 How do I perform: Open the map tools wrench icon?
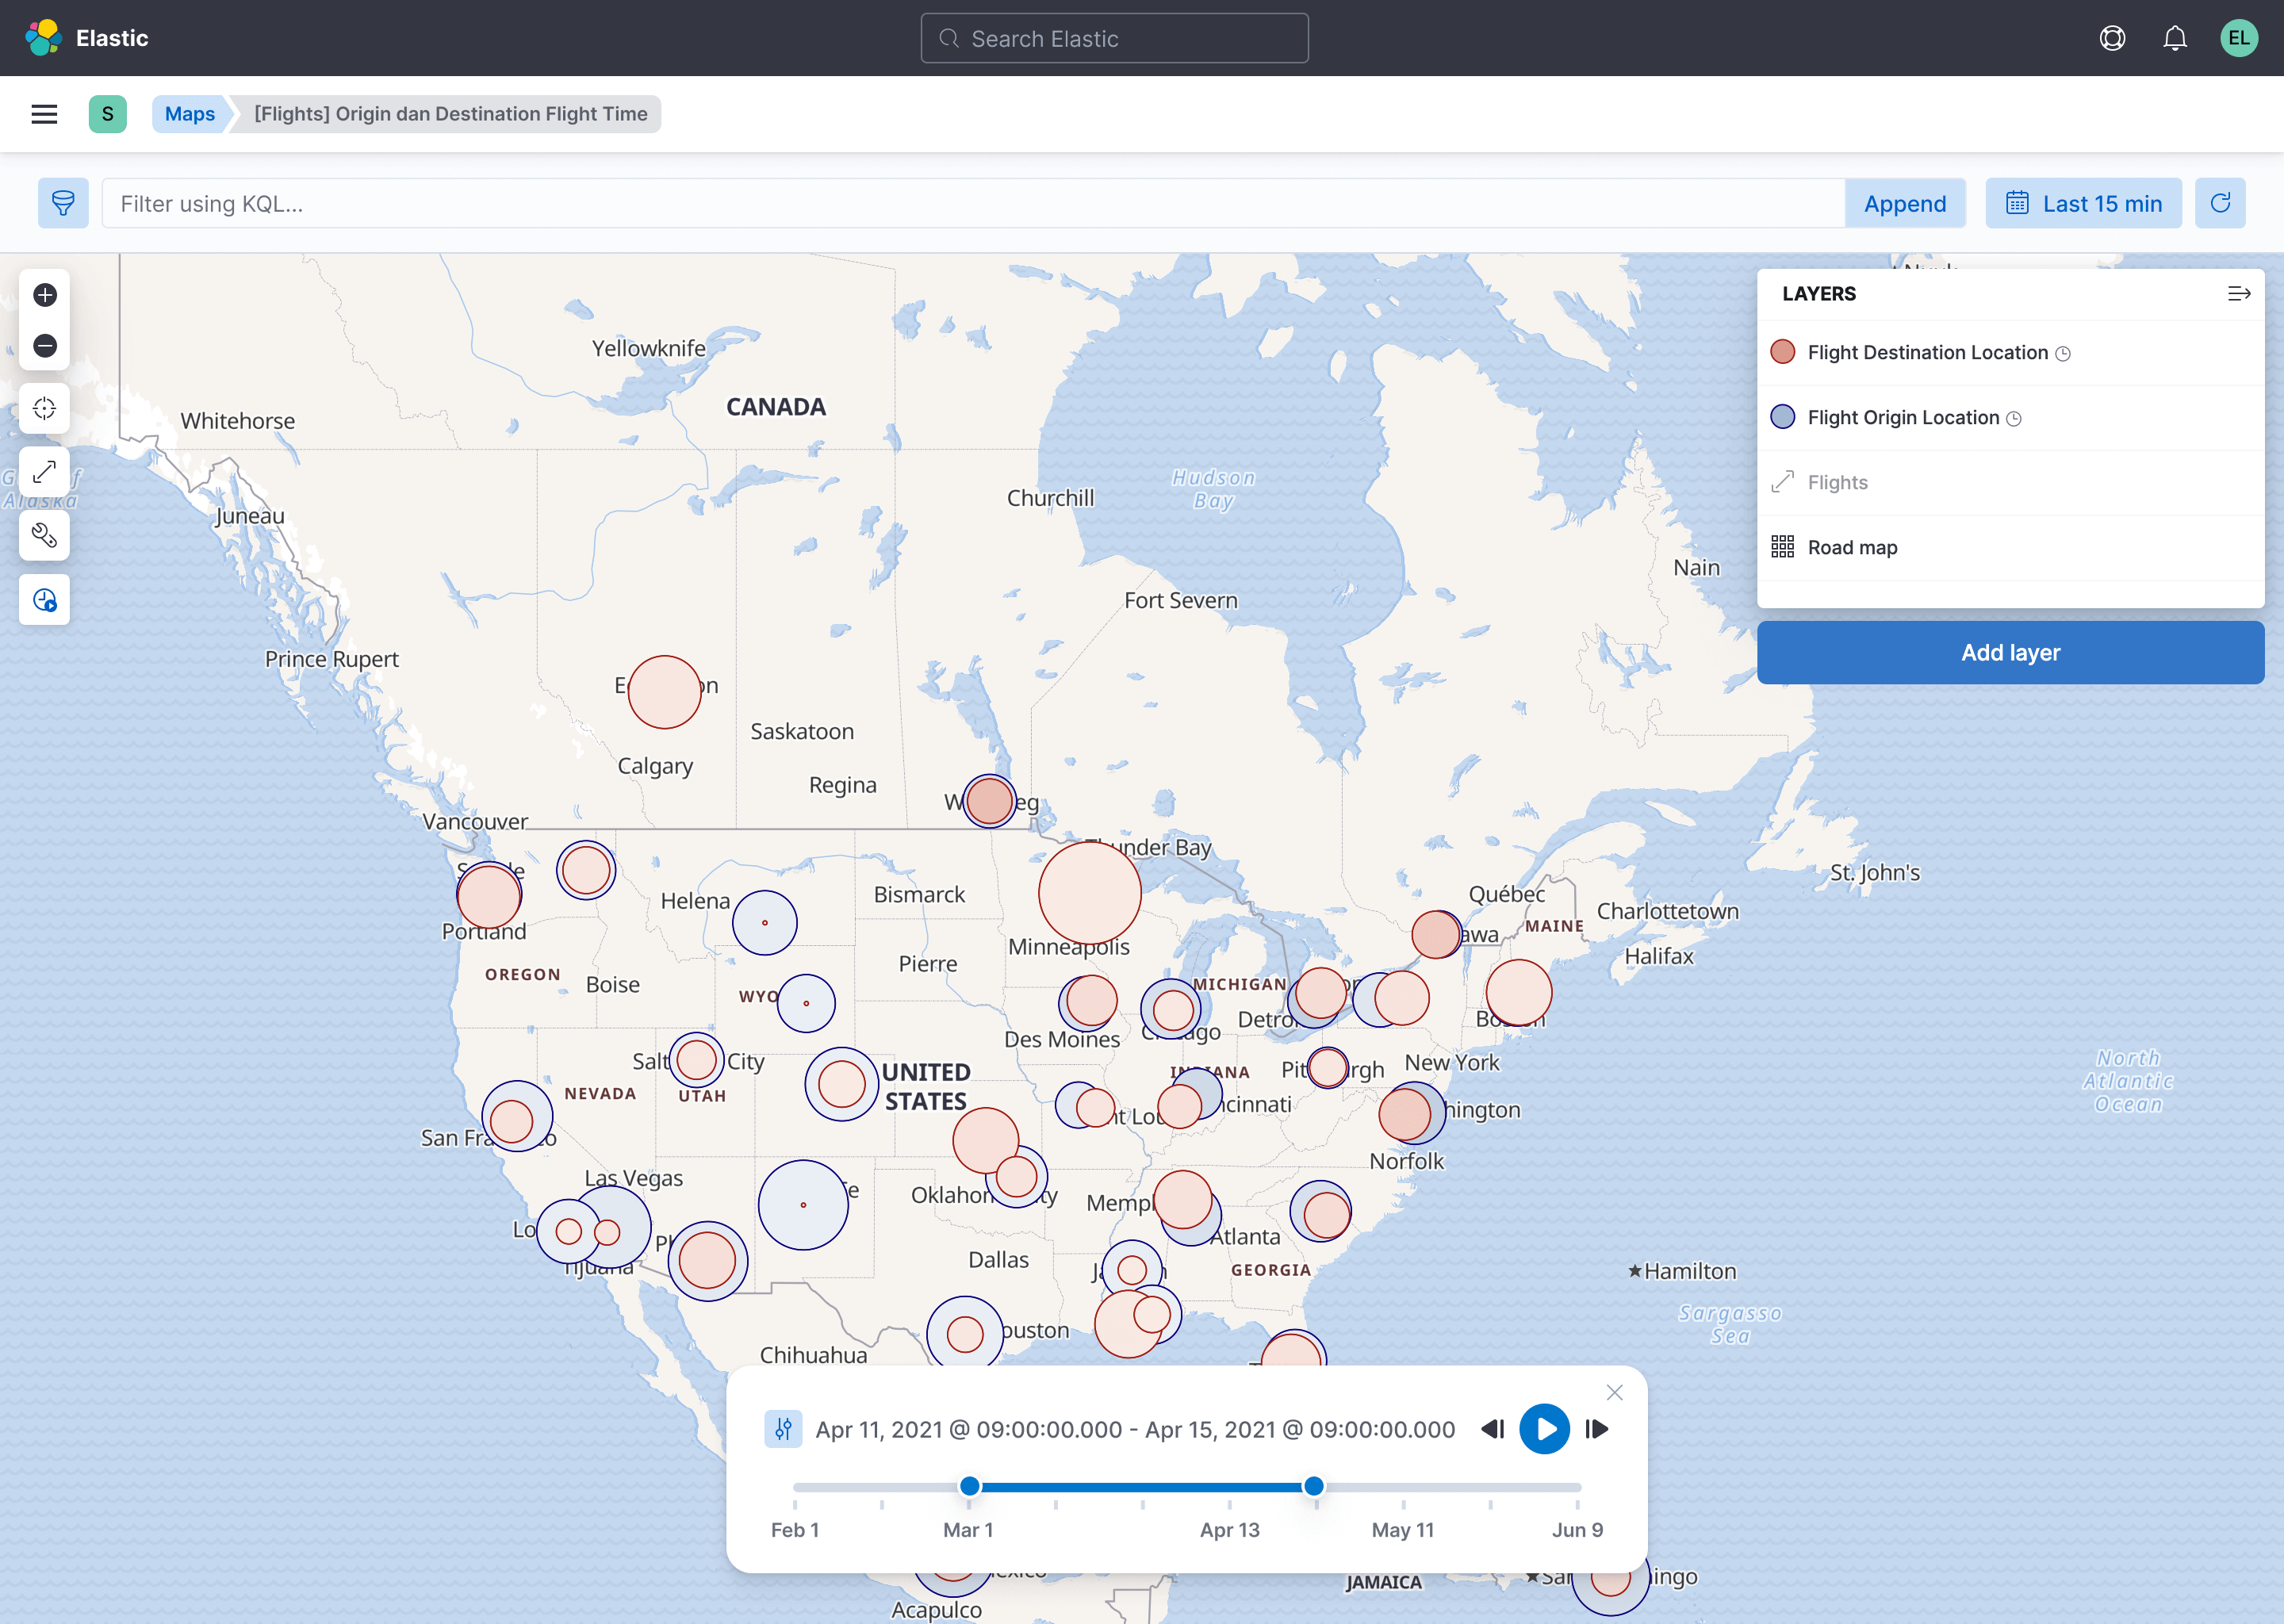point(44,536)
